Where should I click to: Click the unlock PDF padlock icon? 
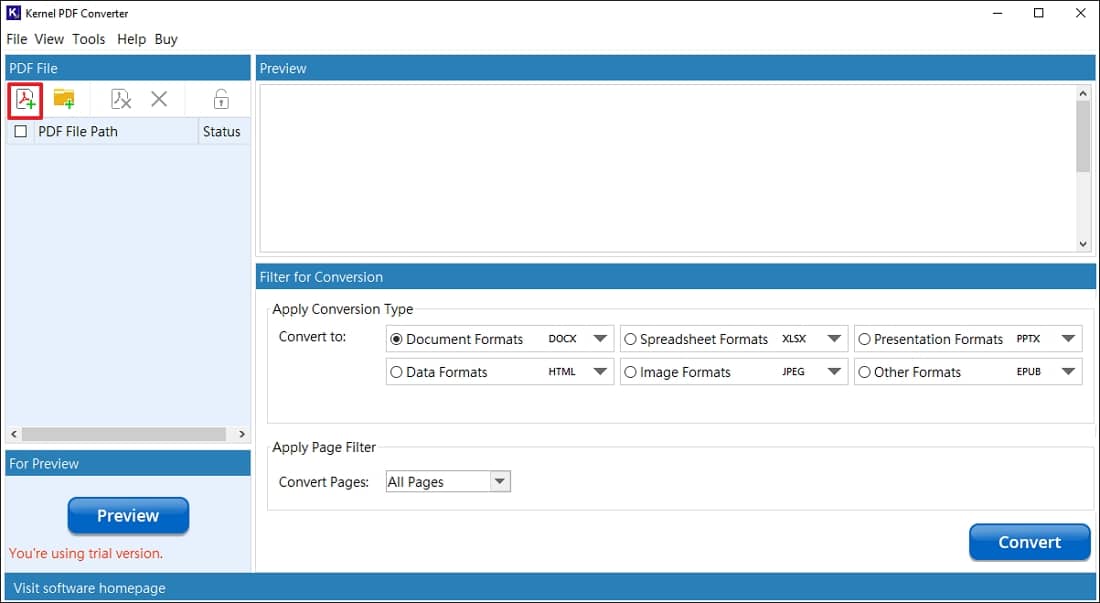(x=220, y=99)
